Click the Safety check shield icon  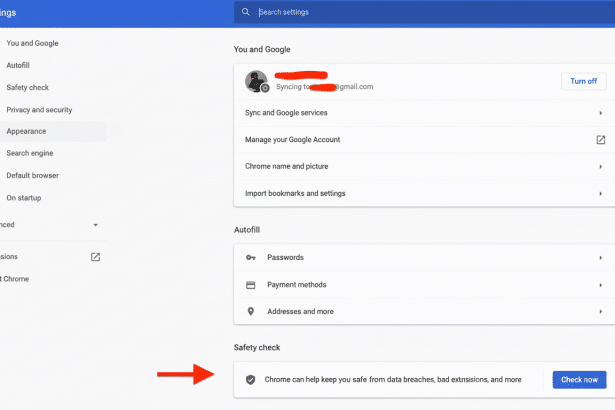(251, 379)
